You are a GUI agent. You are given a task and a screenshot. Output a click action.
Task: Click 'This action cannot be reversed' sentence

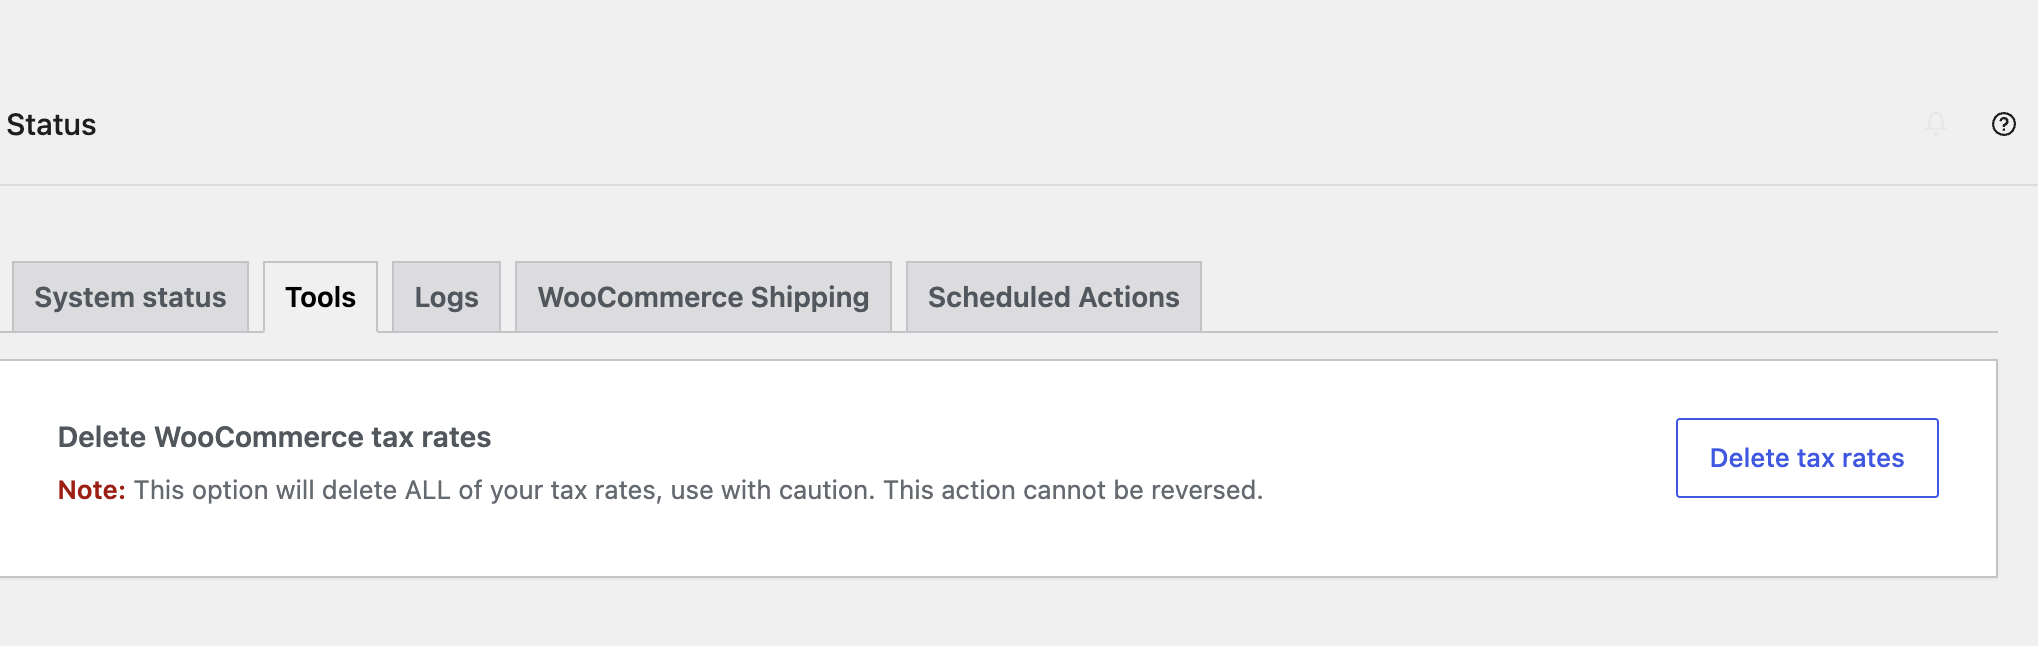click(x=1073, y=490)
